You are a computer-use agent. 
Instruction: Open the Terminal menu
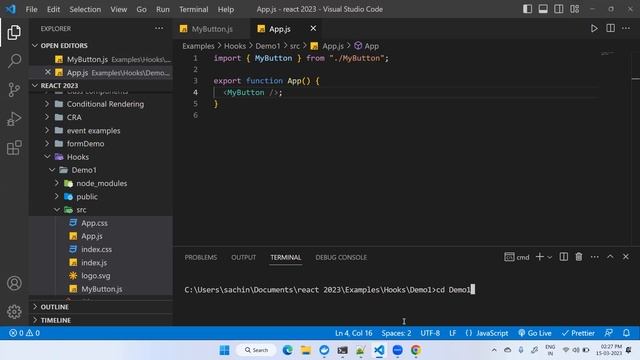click(x=193, y=9)
